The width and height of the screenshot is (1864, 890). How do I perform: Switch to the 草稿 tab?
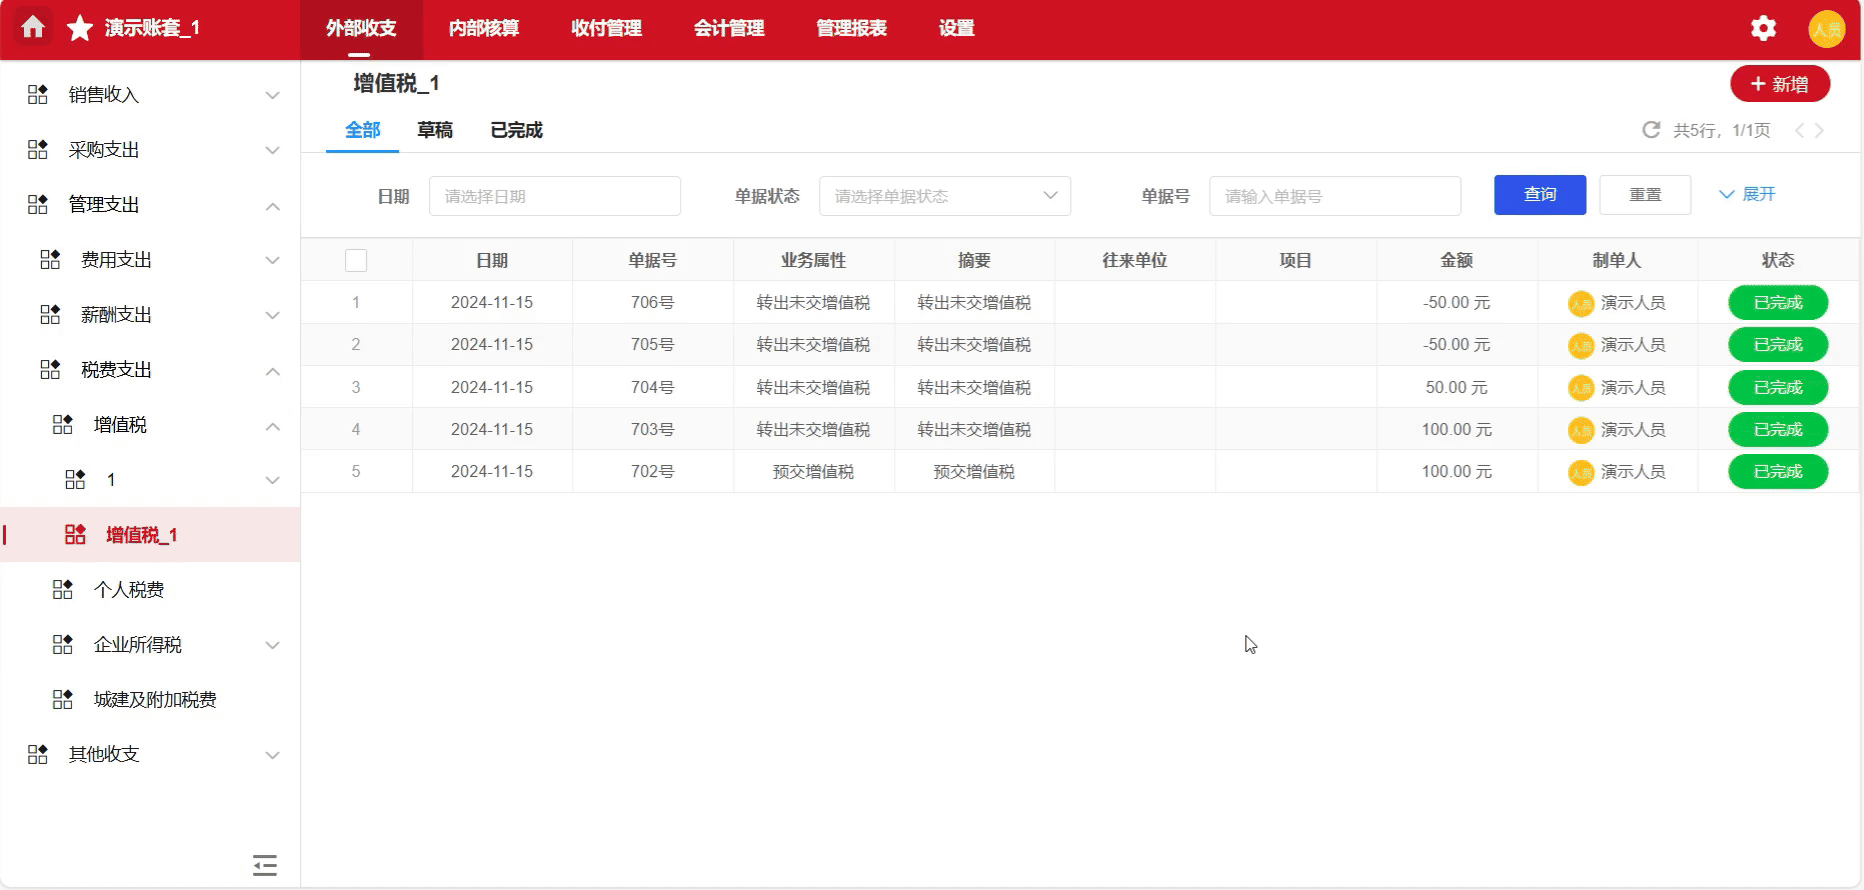tap(435, 130)
